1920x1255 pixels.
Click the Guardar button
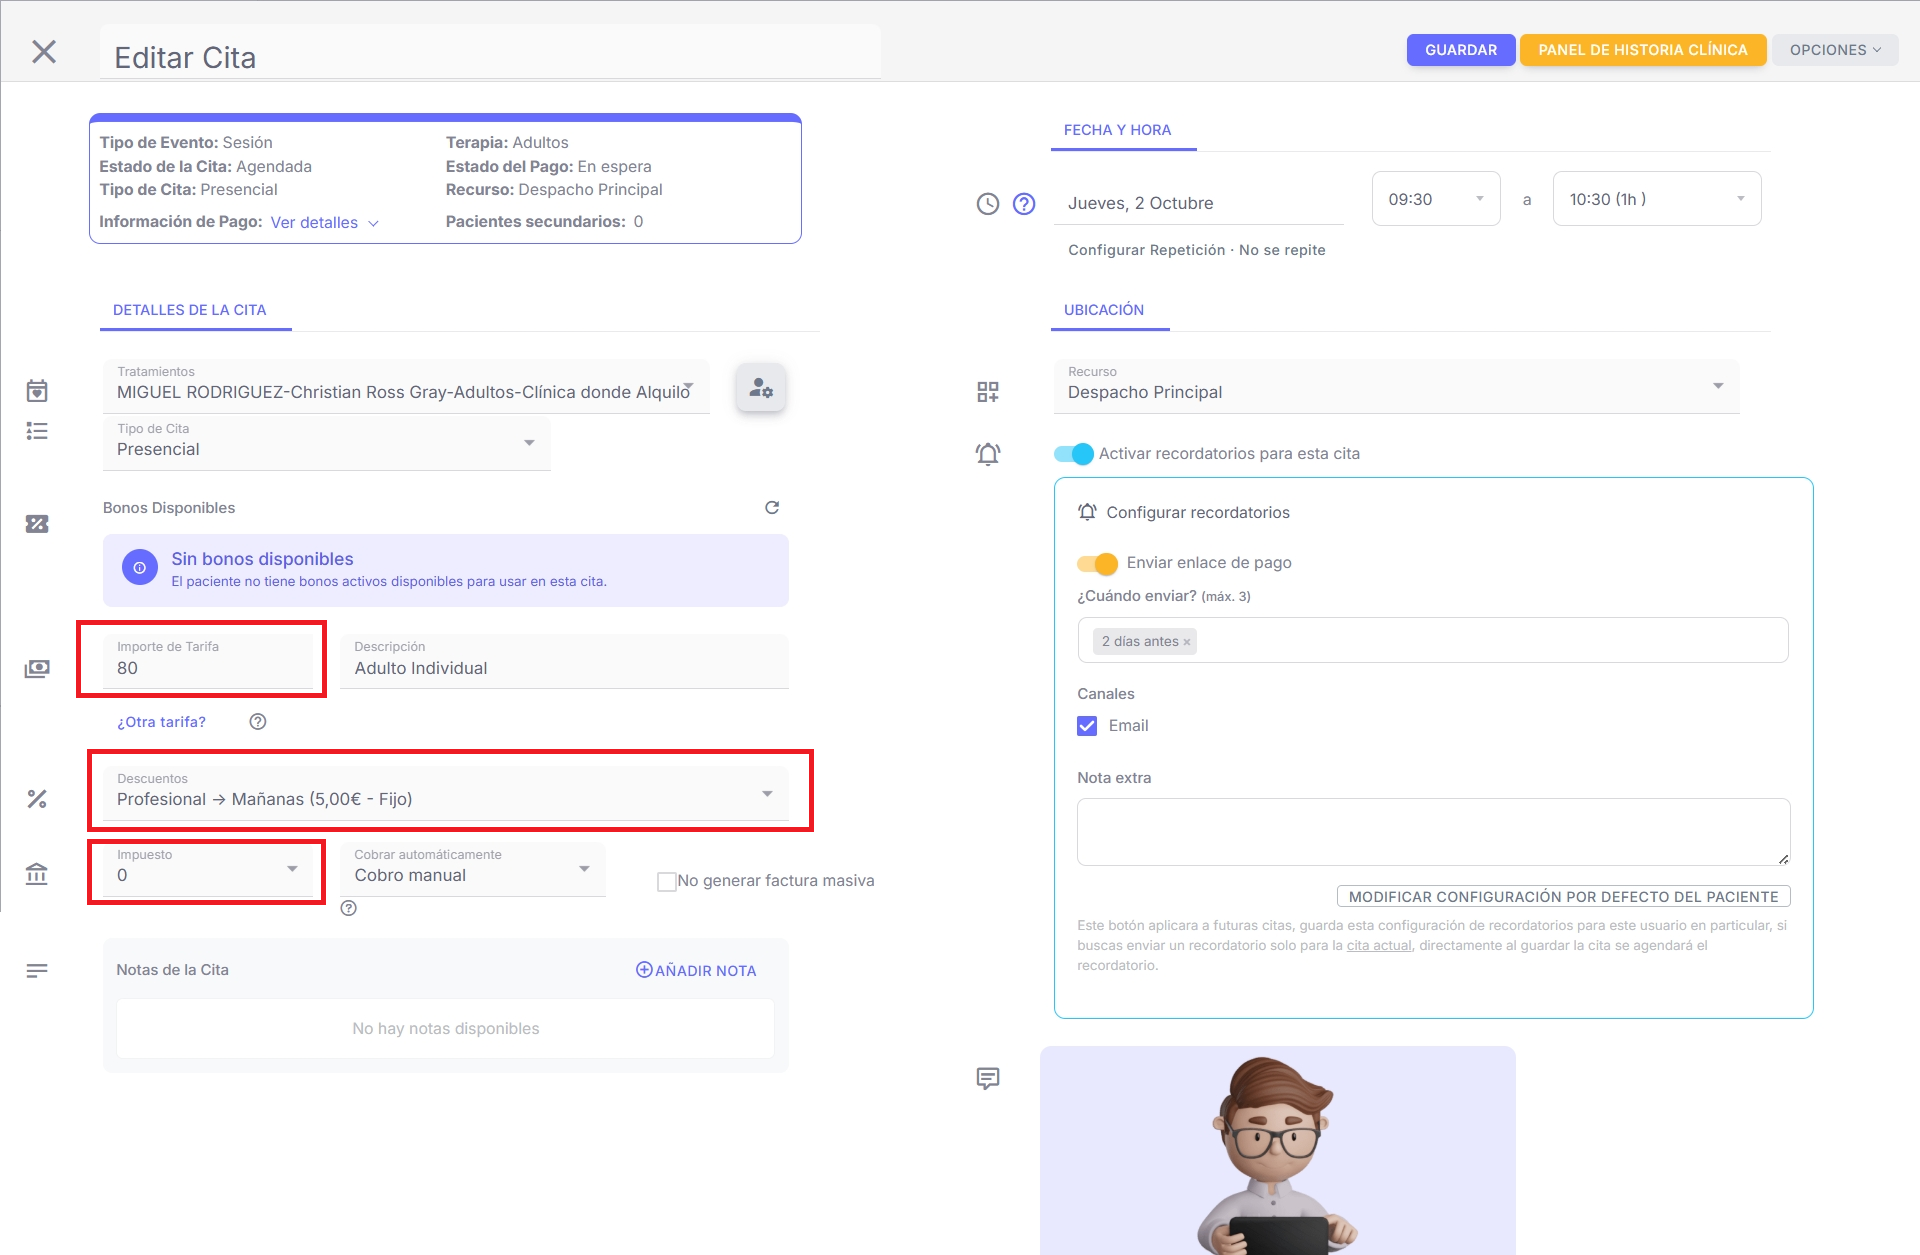click(1460, 49)
